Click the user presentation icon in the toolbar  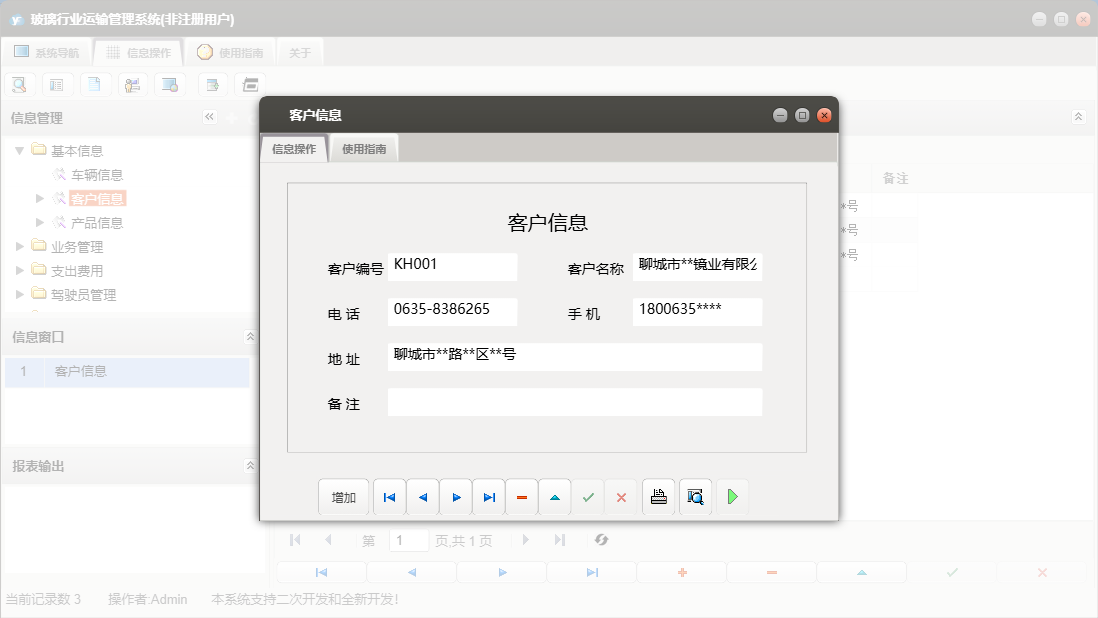click(133, 84)
